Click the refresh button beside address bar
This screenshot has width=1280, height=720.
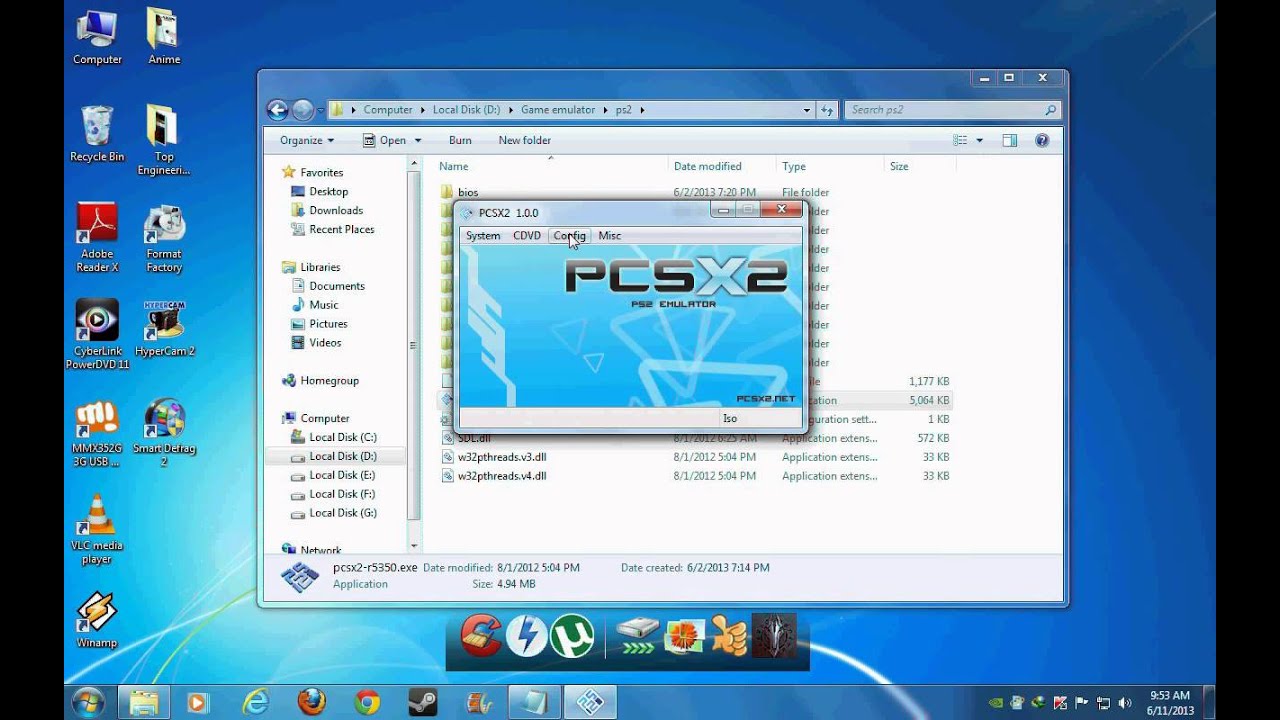tap(827, 110)
